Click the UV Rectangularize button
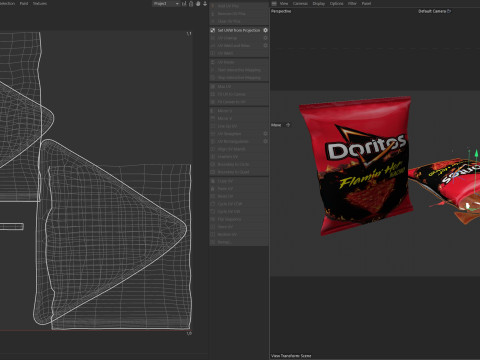This screenshot has height=360, width=480. pos(239,141)
